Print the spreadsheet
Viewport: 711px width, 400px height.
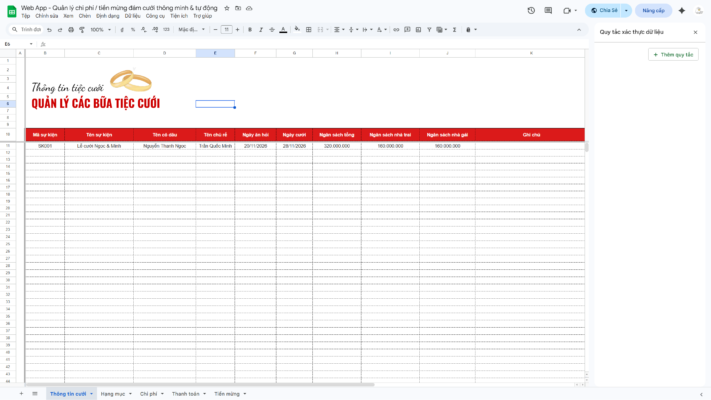[71, 29]
